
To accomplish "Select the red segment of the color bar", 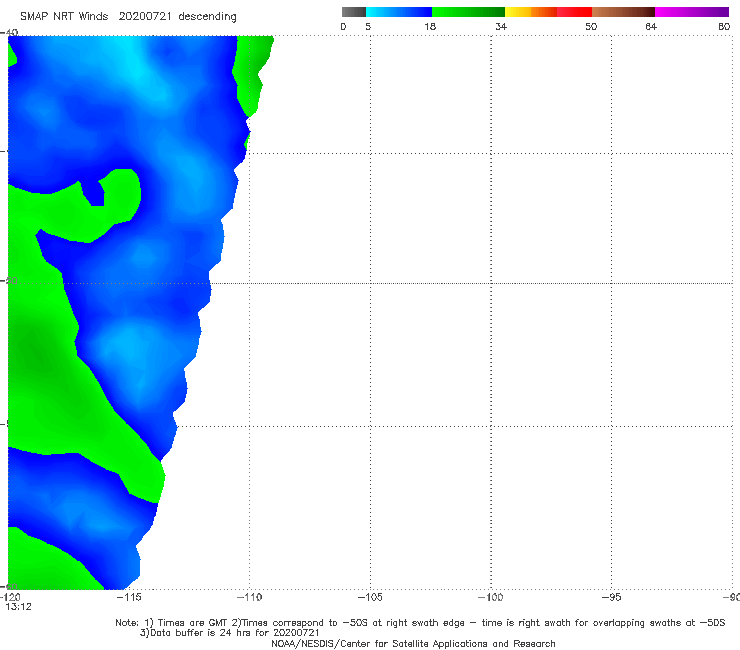I will pos(574,12).
